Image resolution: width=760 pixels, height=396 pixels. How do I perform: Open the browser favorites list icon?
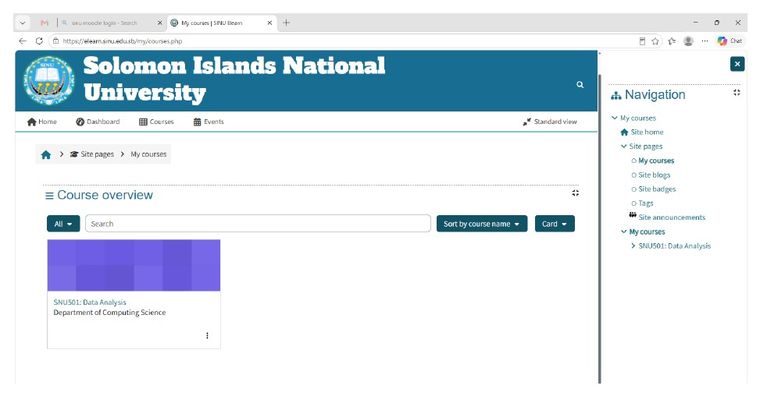pyautogui.click(x=672, y=41)
